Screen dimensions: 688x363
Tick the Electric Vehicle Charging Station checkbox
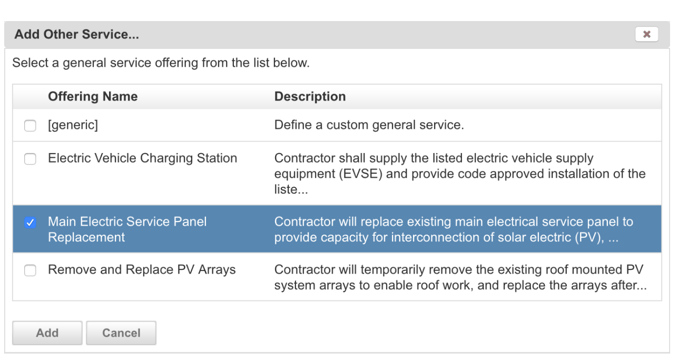pos(30,158)
